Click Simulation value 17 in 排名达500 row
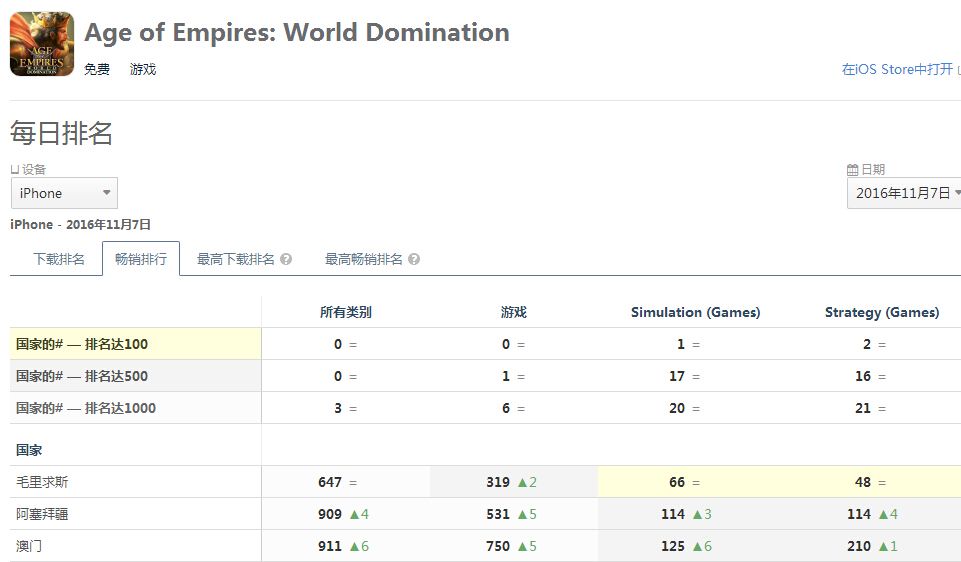Image resolution: width=961 pixels, height=562 pixels. coord(677,376)
